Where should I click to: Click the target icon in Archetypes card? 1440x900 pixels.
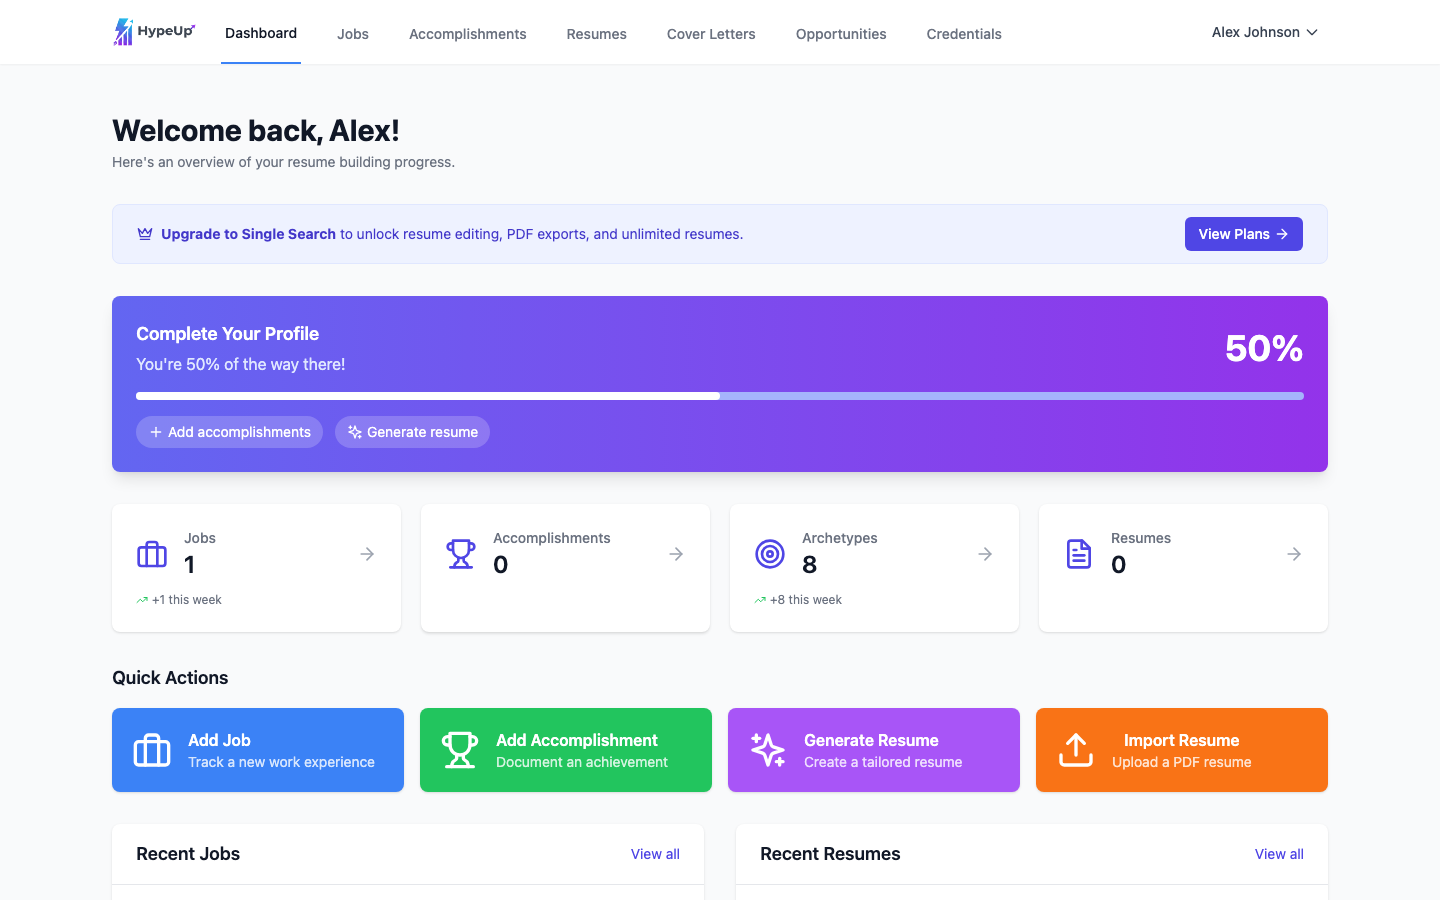click(770, 554)
